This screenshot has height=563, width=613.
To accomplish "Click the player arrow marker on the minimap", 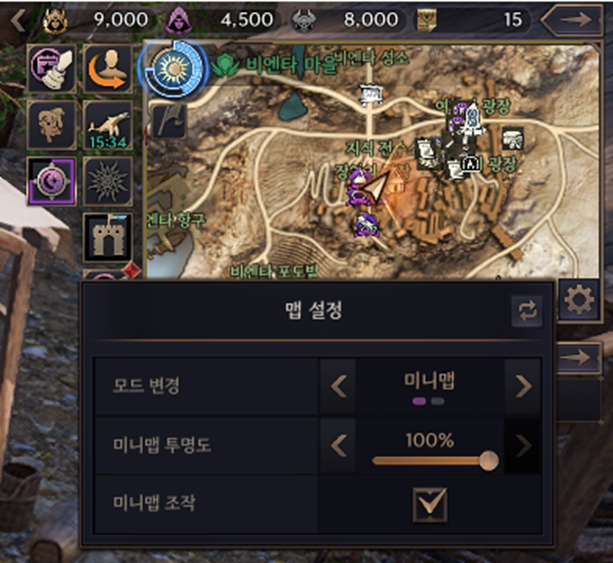I will click(x=375, y=187).
